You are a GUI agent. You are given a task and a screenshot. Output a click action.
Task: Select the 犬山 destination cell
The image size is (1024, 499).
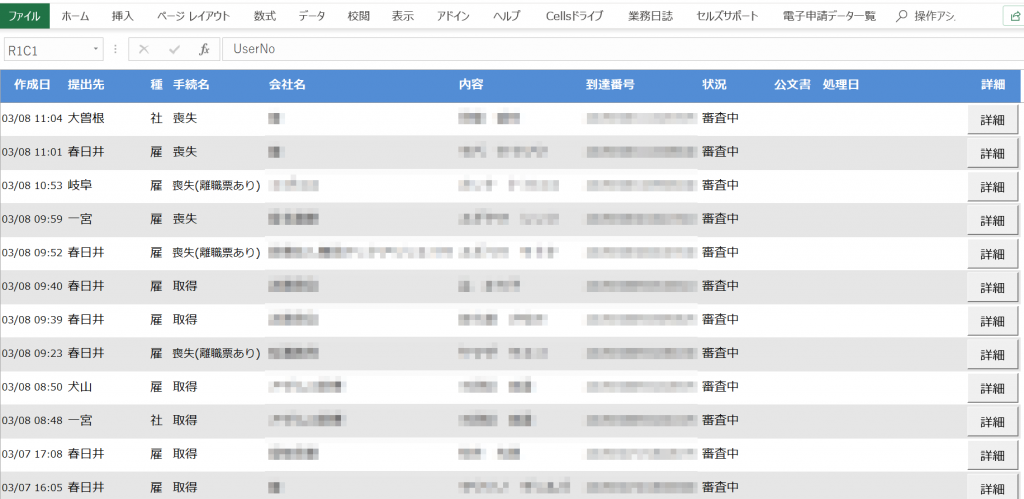80,387
